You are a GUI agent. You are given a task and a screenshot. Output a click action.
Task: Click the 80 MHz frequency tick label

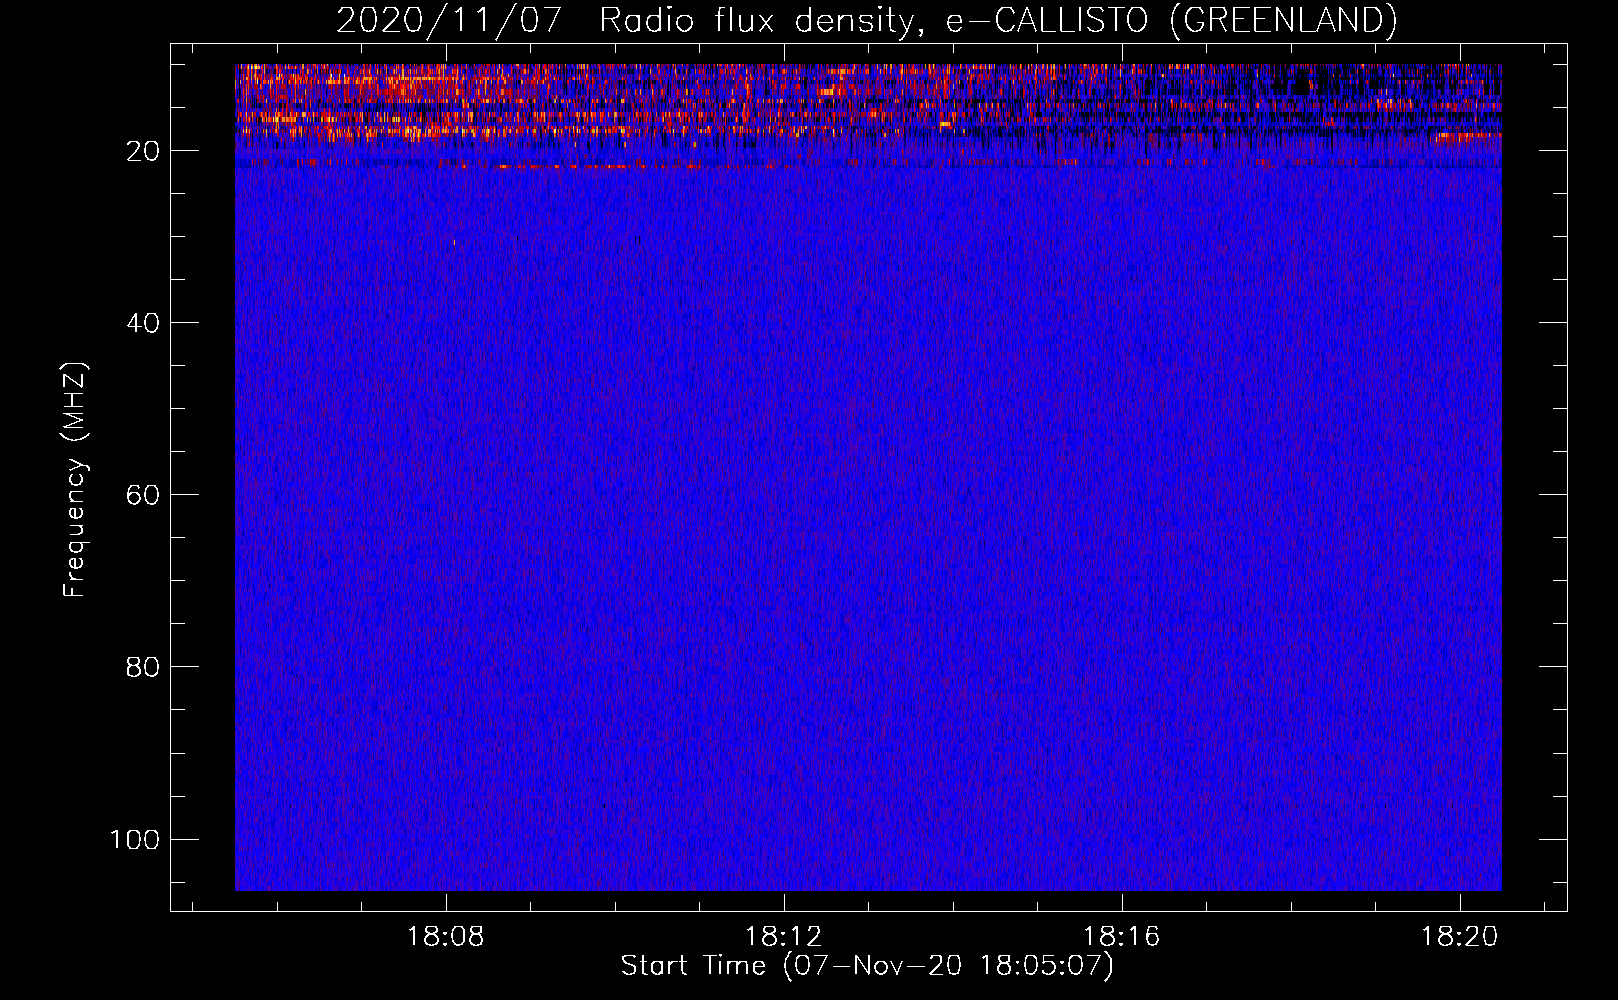click(143, 667)
